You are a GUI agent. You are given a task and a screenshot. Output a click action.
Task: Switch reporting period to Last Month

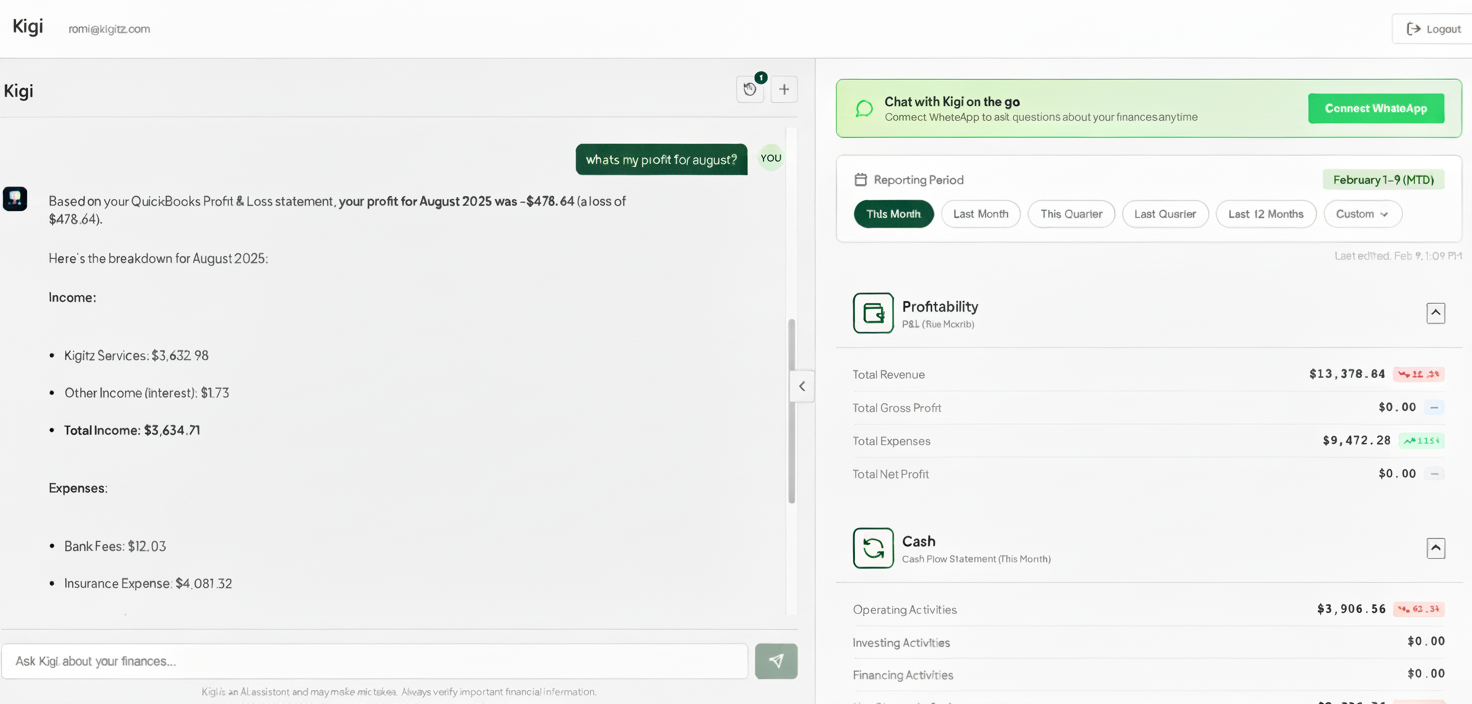point(980,214)
